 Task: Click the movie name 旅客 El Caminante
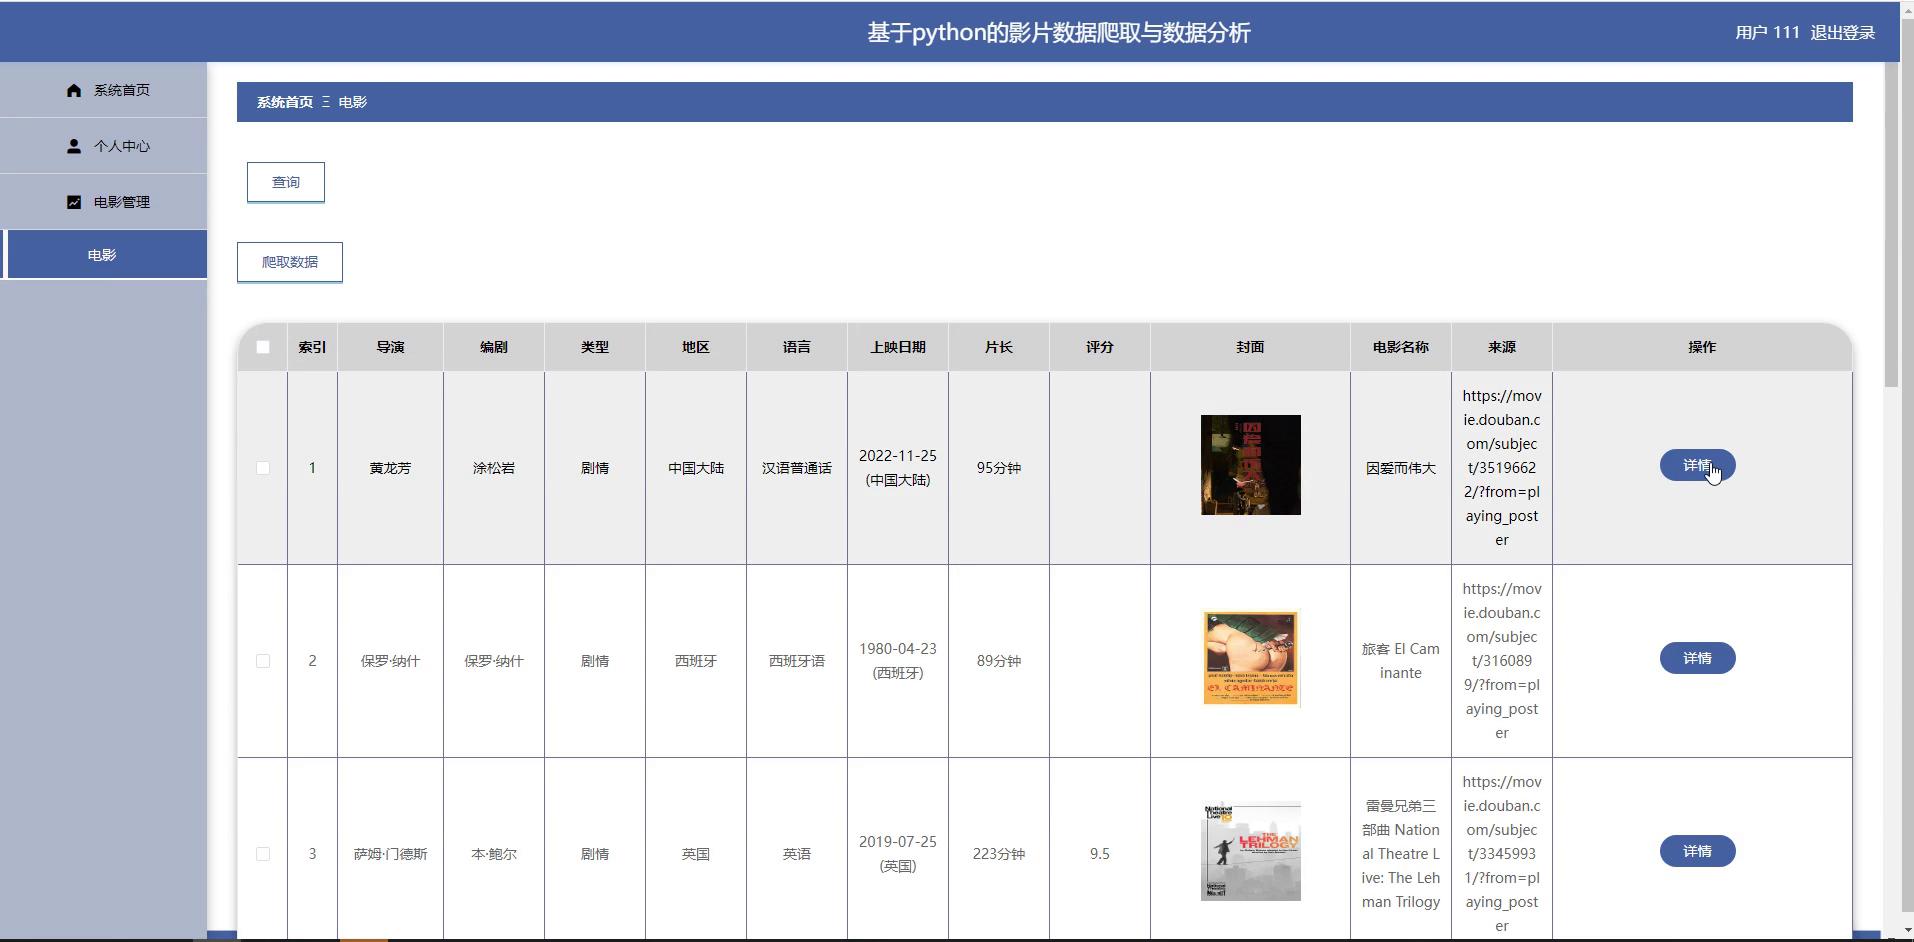1401,661
